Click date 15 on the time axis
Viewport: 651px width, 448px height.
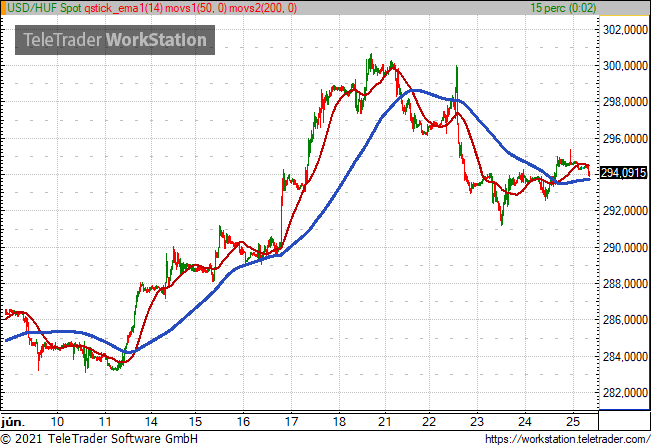[195, 422]
